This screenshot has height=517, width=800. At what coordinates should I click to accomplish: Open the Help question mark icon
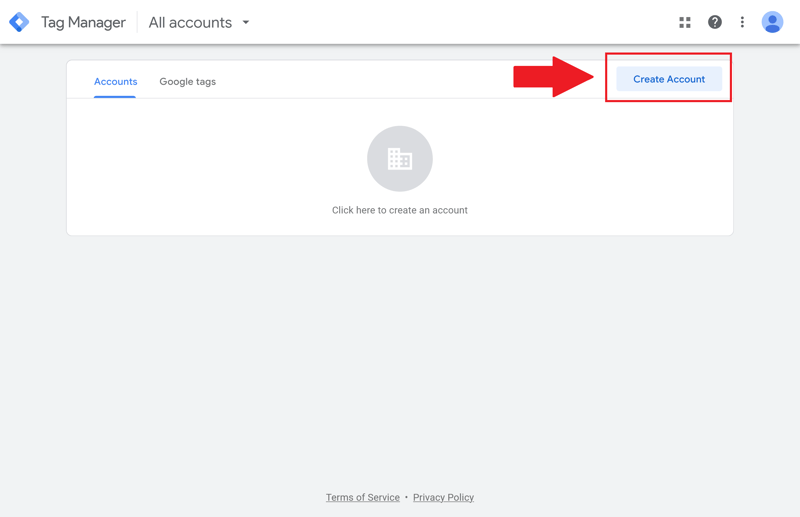click(715, 22)
